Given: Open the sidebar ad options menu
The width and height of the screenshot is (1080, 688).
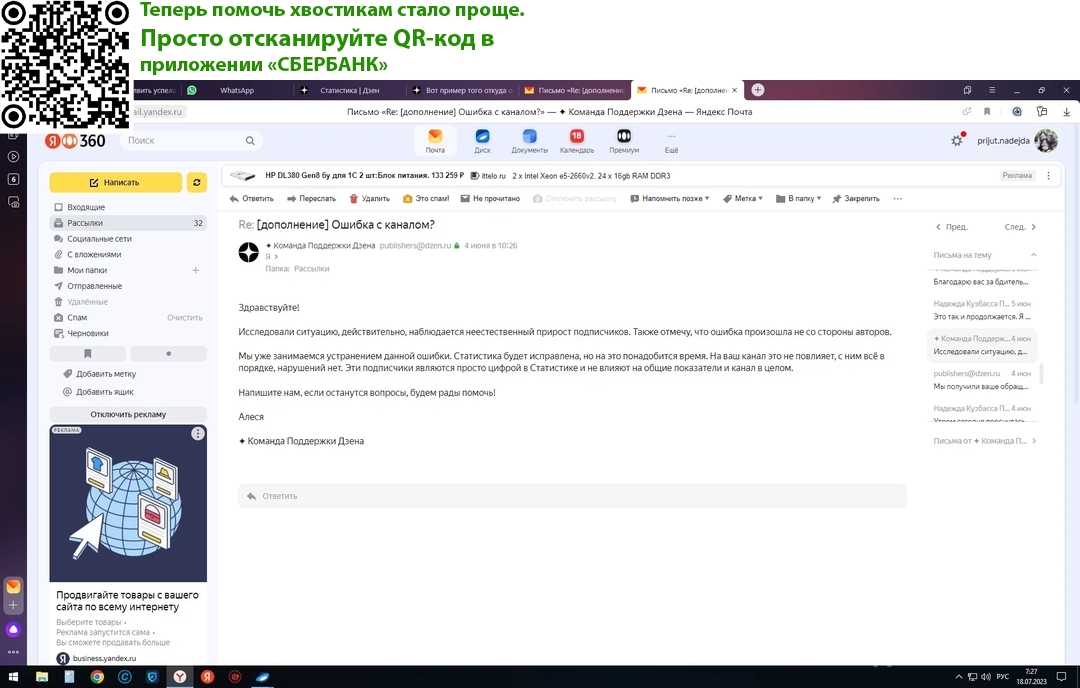Looking at the screenshot, I should (198, 433).
